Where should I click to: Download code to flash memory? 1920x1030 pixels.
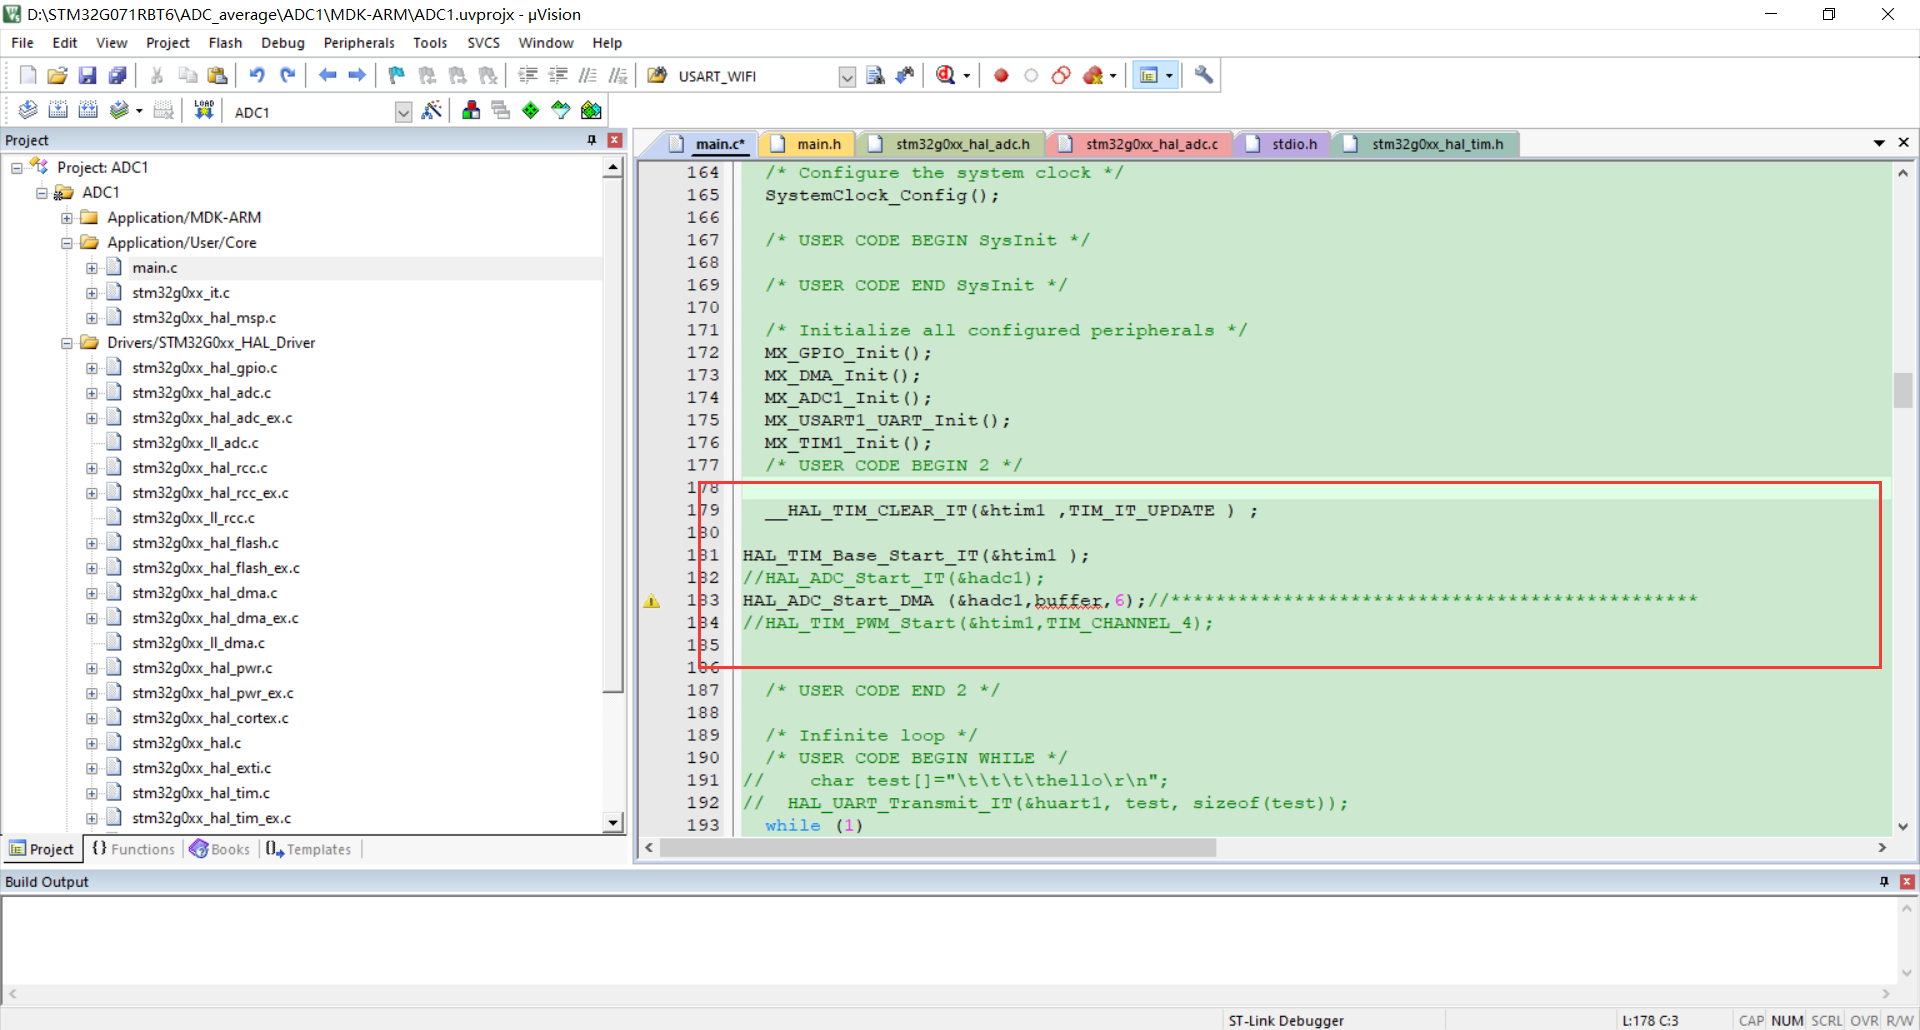pyautogui.click(x=203, y=110)
